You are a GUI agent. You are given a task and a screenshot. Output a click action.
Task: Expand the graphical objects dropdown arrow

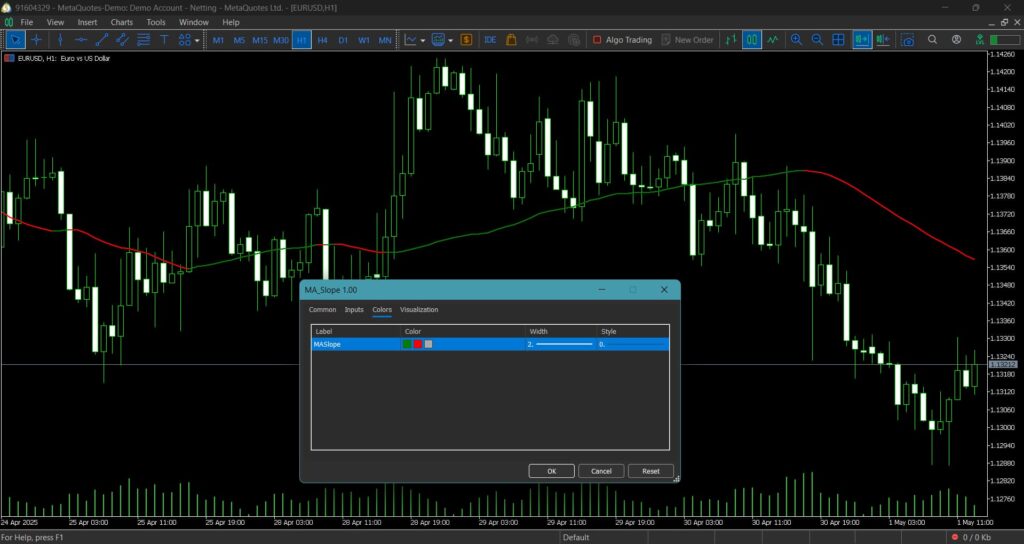coord(197,40)
